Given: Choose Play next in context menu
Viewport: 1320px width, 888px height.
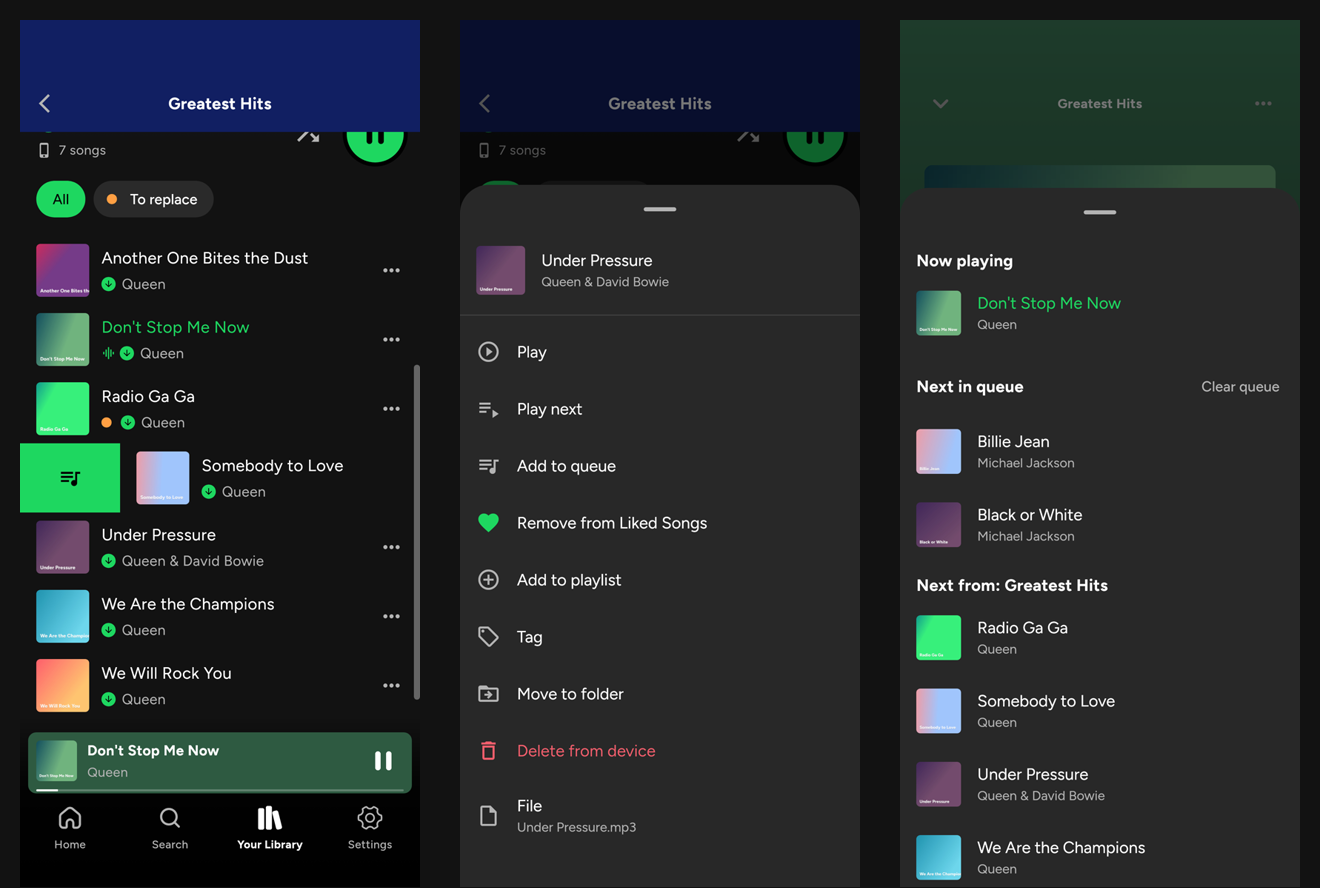Looking at the screenshot, I should (x=660, y=409).
